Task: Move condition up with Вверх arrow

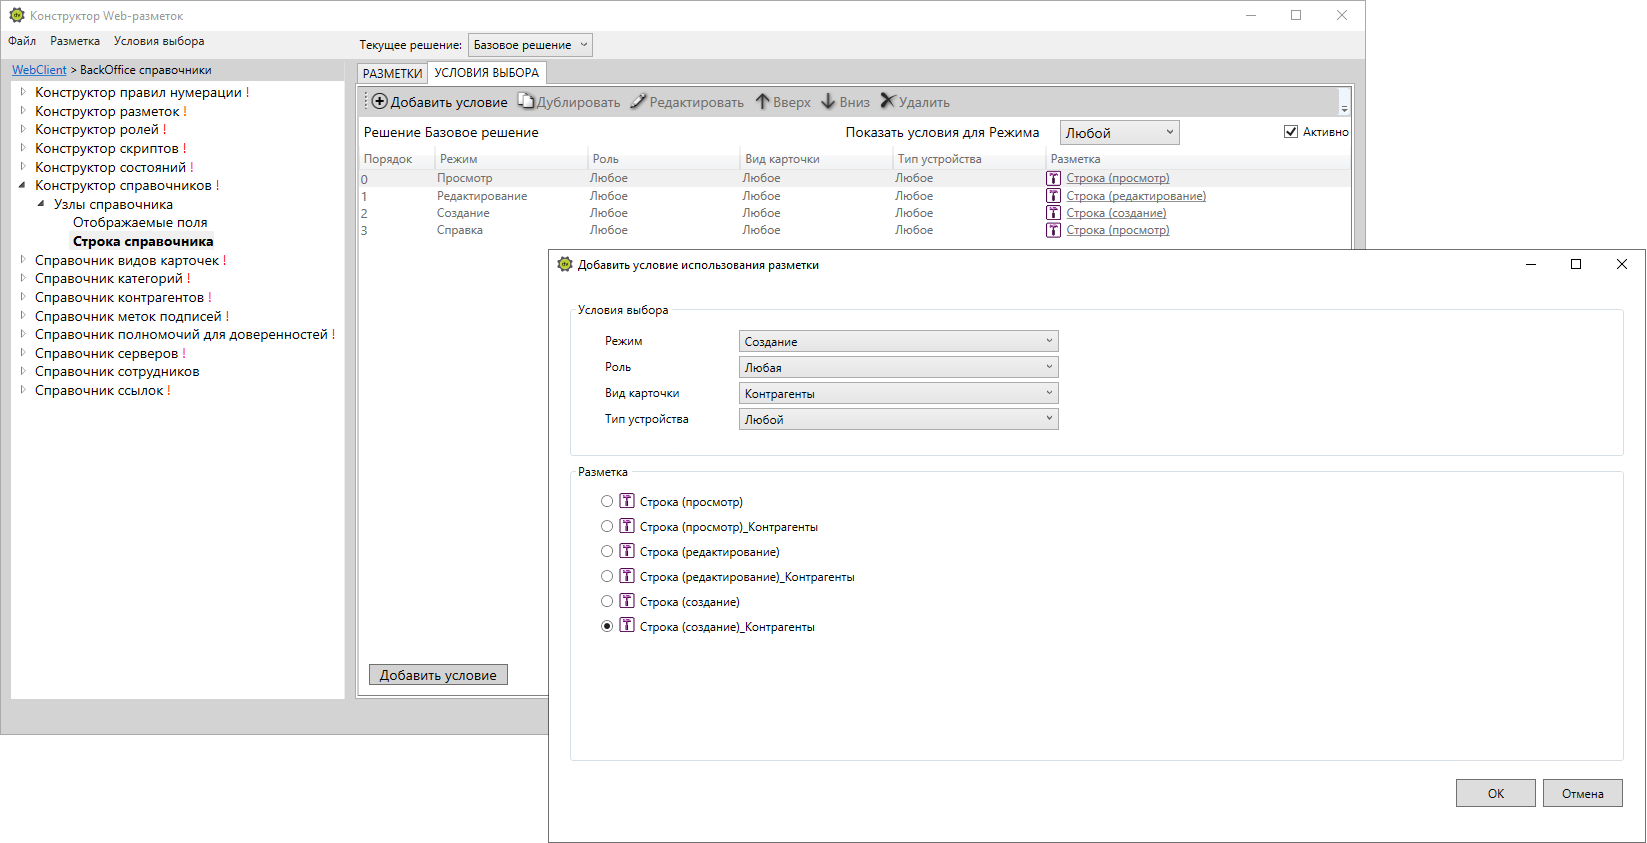Action: tap(762, 101)
